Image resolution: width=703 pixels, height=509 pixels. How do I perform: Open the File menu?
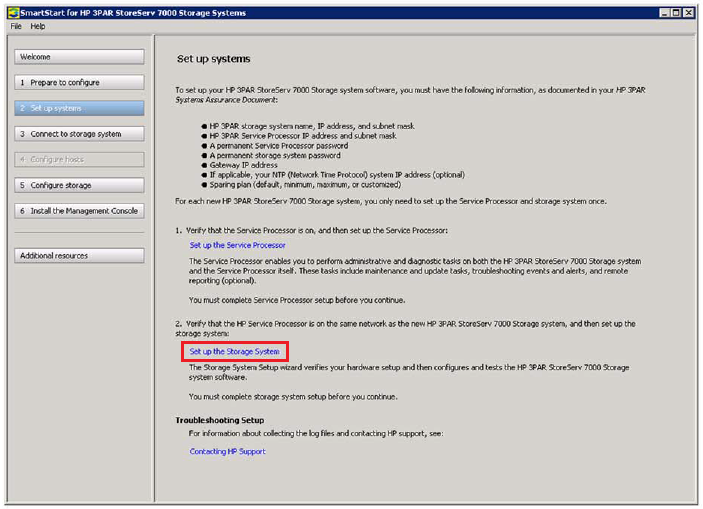coord(16,26)
